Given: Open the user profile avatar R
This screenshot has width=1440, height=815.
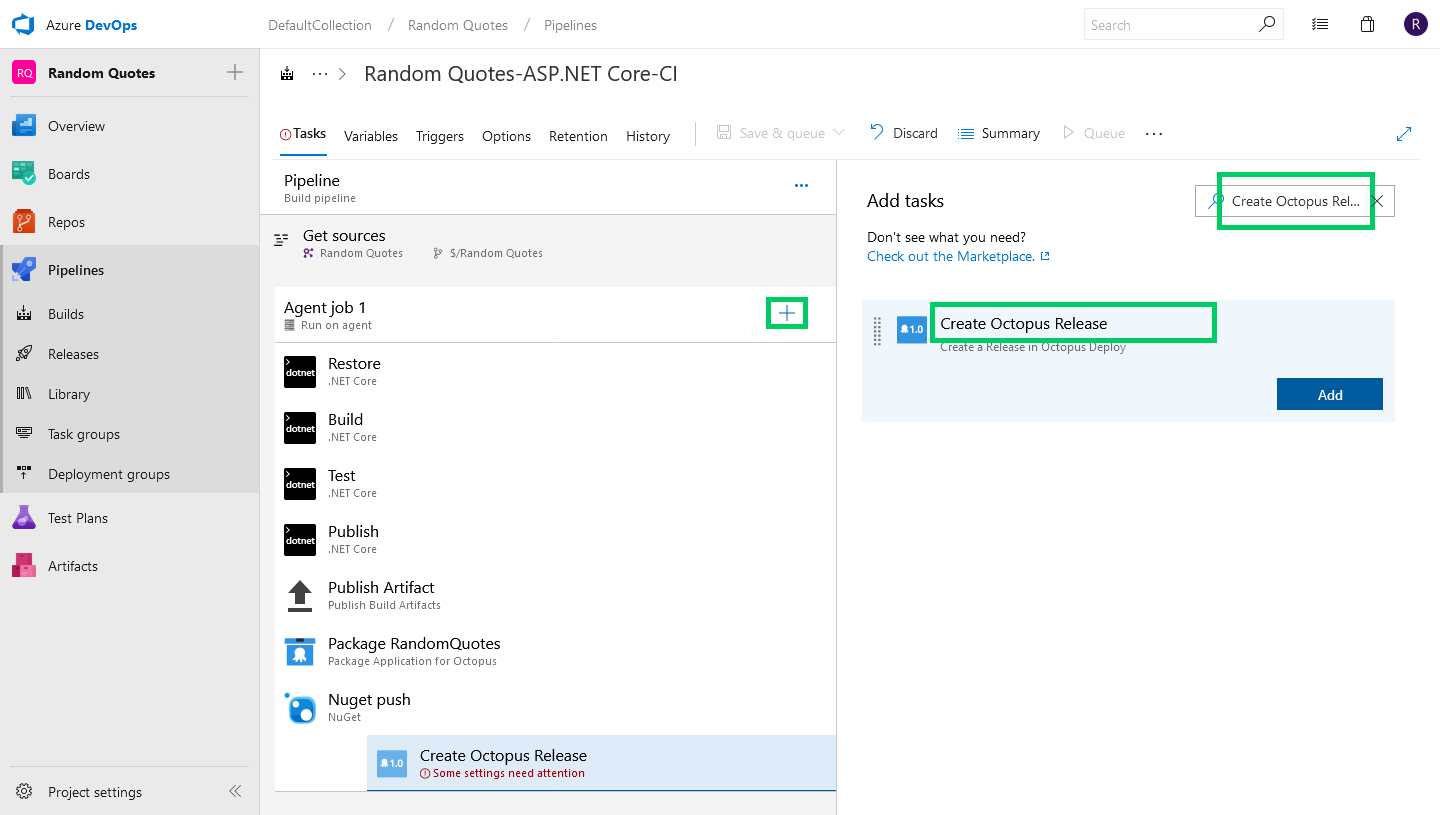Looking at the screenshot, I should tap(1415, 25).
